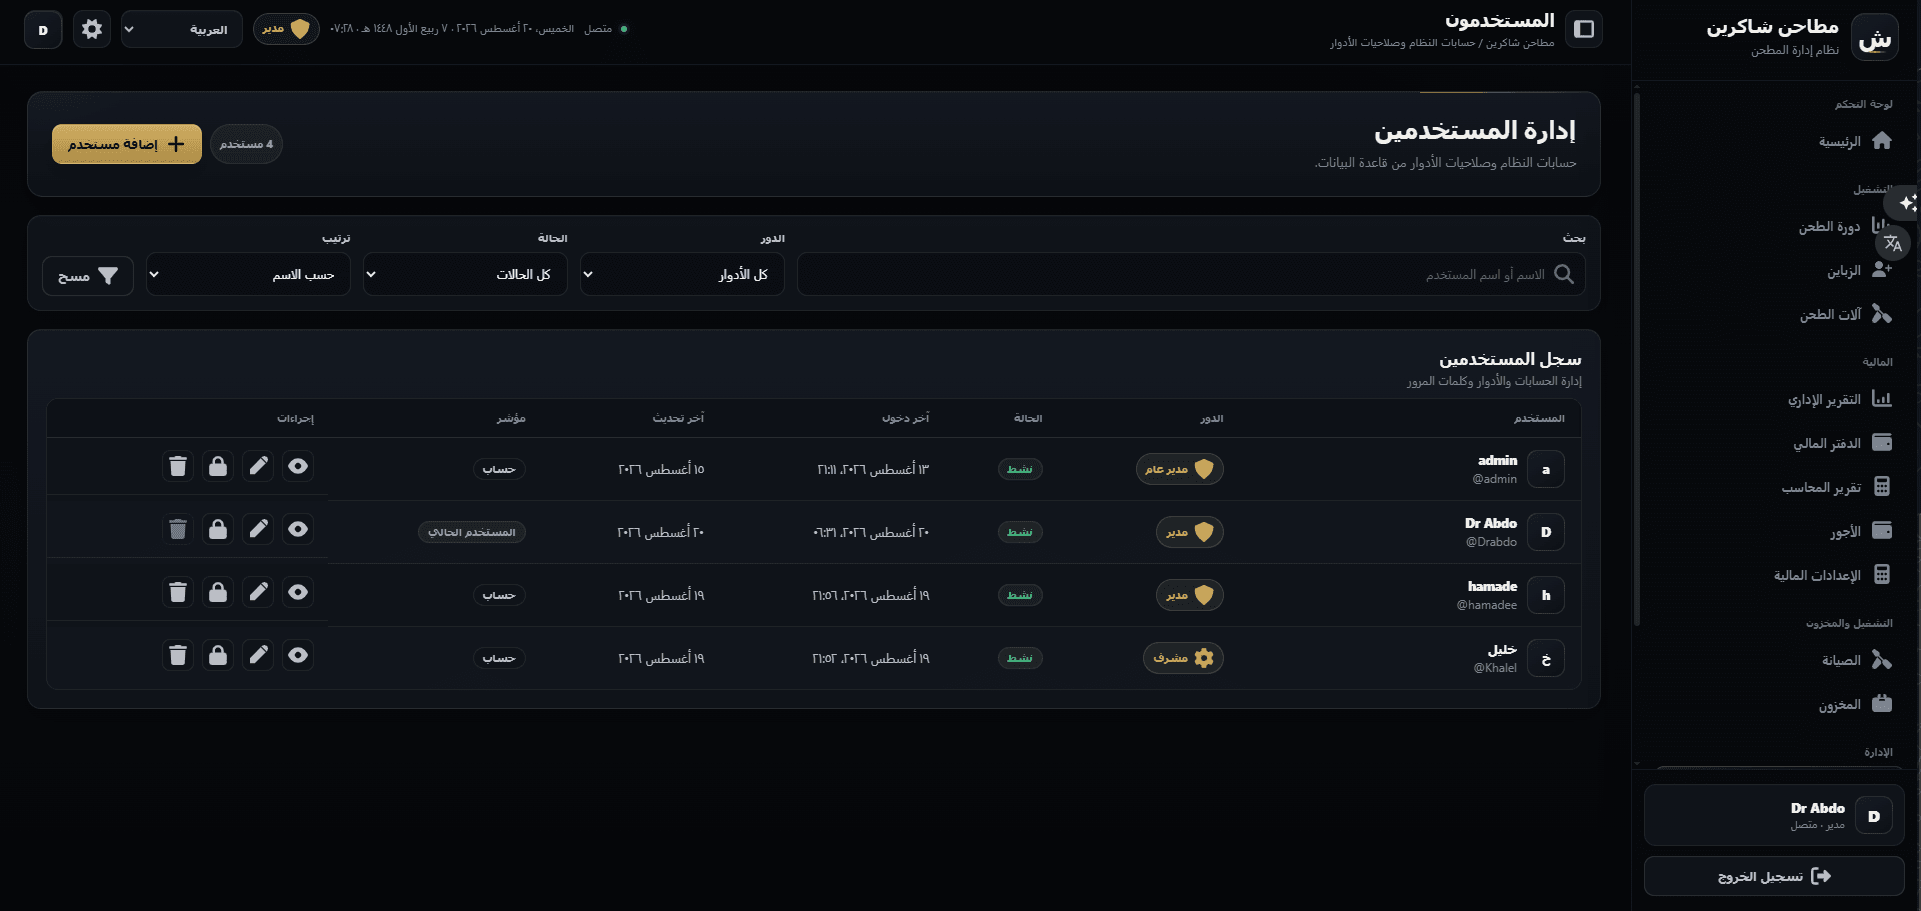Viewport: 1921px width, 911px height.
Task: Click the sidebar vertical scrollbar
Action: [x=1637, y=360]
